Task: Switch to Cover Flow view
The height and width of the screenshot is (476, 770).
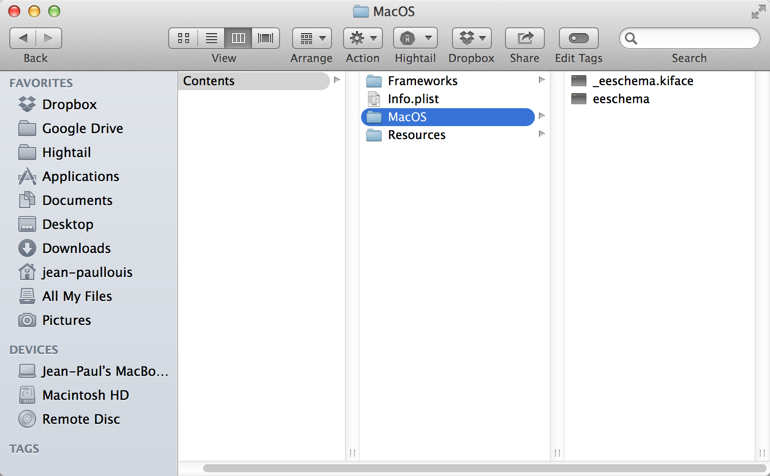Action: click(x=266, y=38)
